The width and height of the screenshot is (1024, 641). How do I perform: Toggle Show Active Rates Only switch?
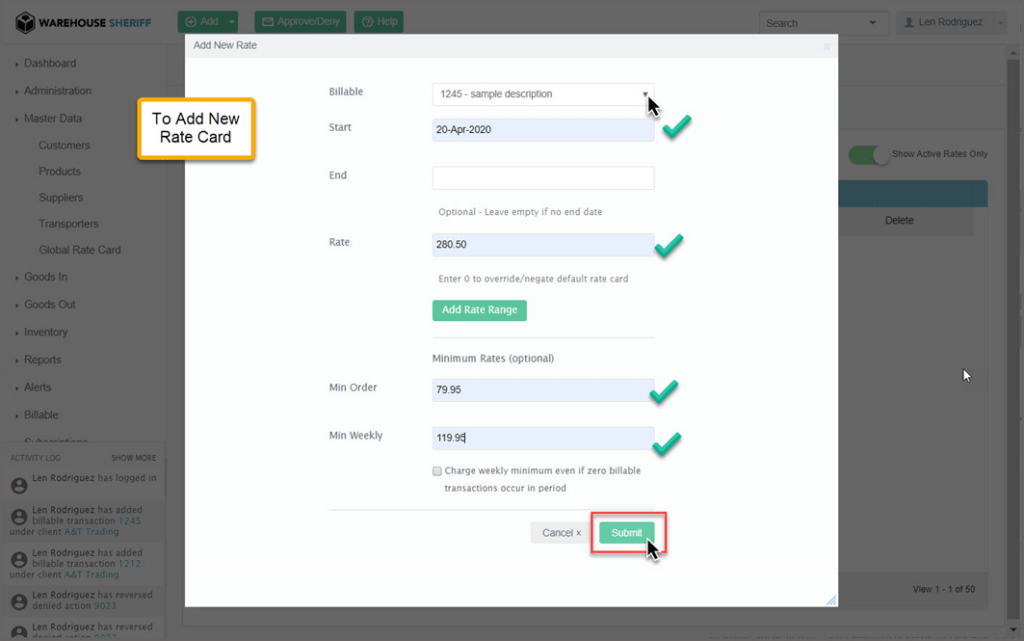pyautogui.click(x=869, y=155)
